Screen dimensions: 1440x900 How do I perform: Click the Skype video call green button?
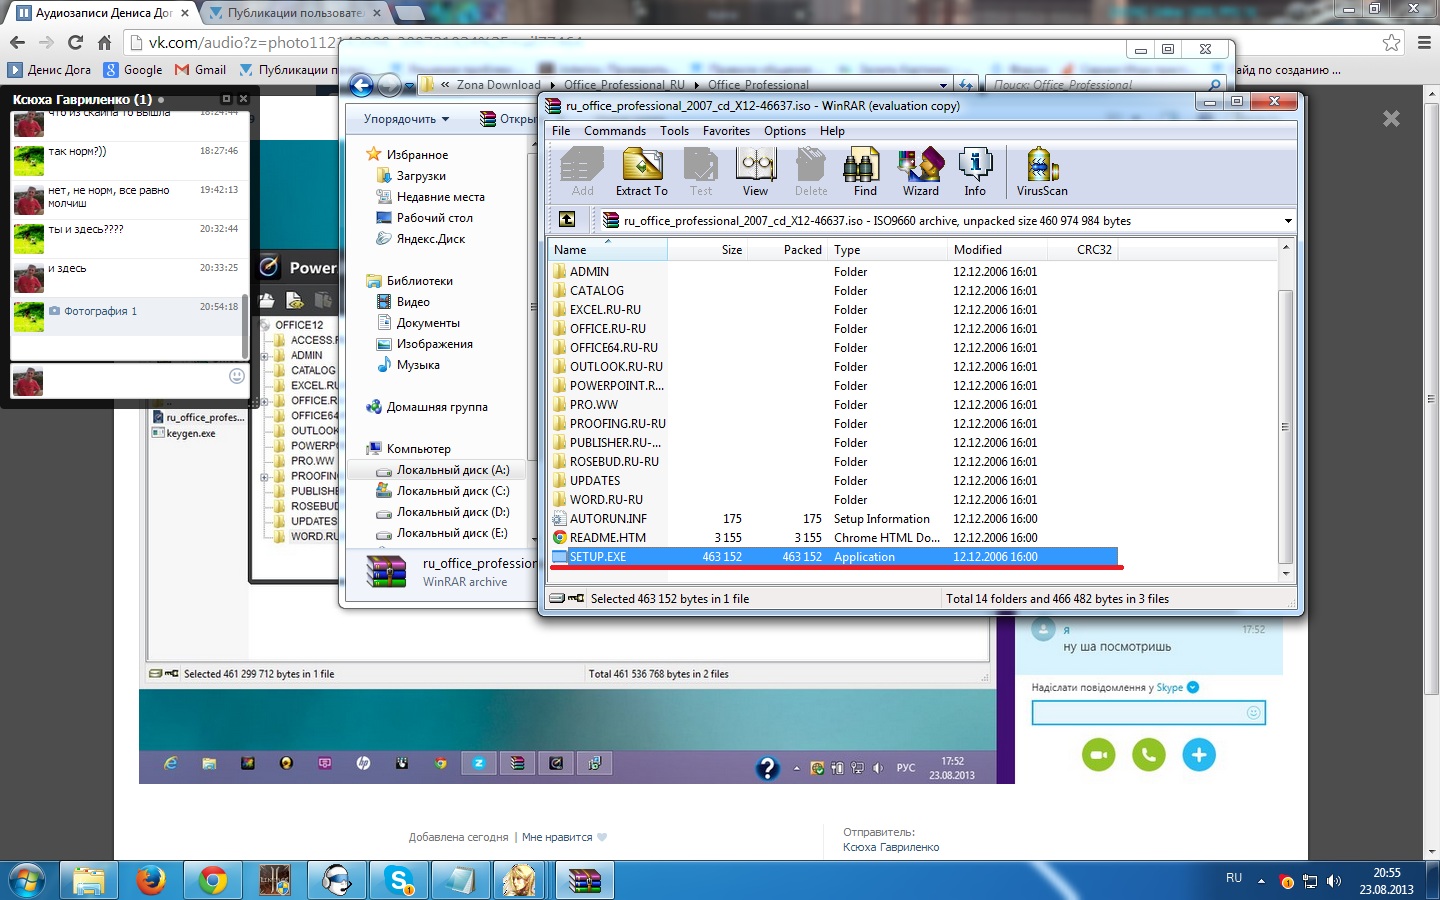coord(1098,754)
